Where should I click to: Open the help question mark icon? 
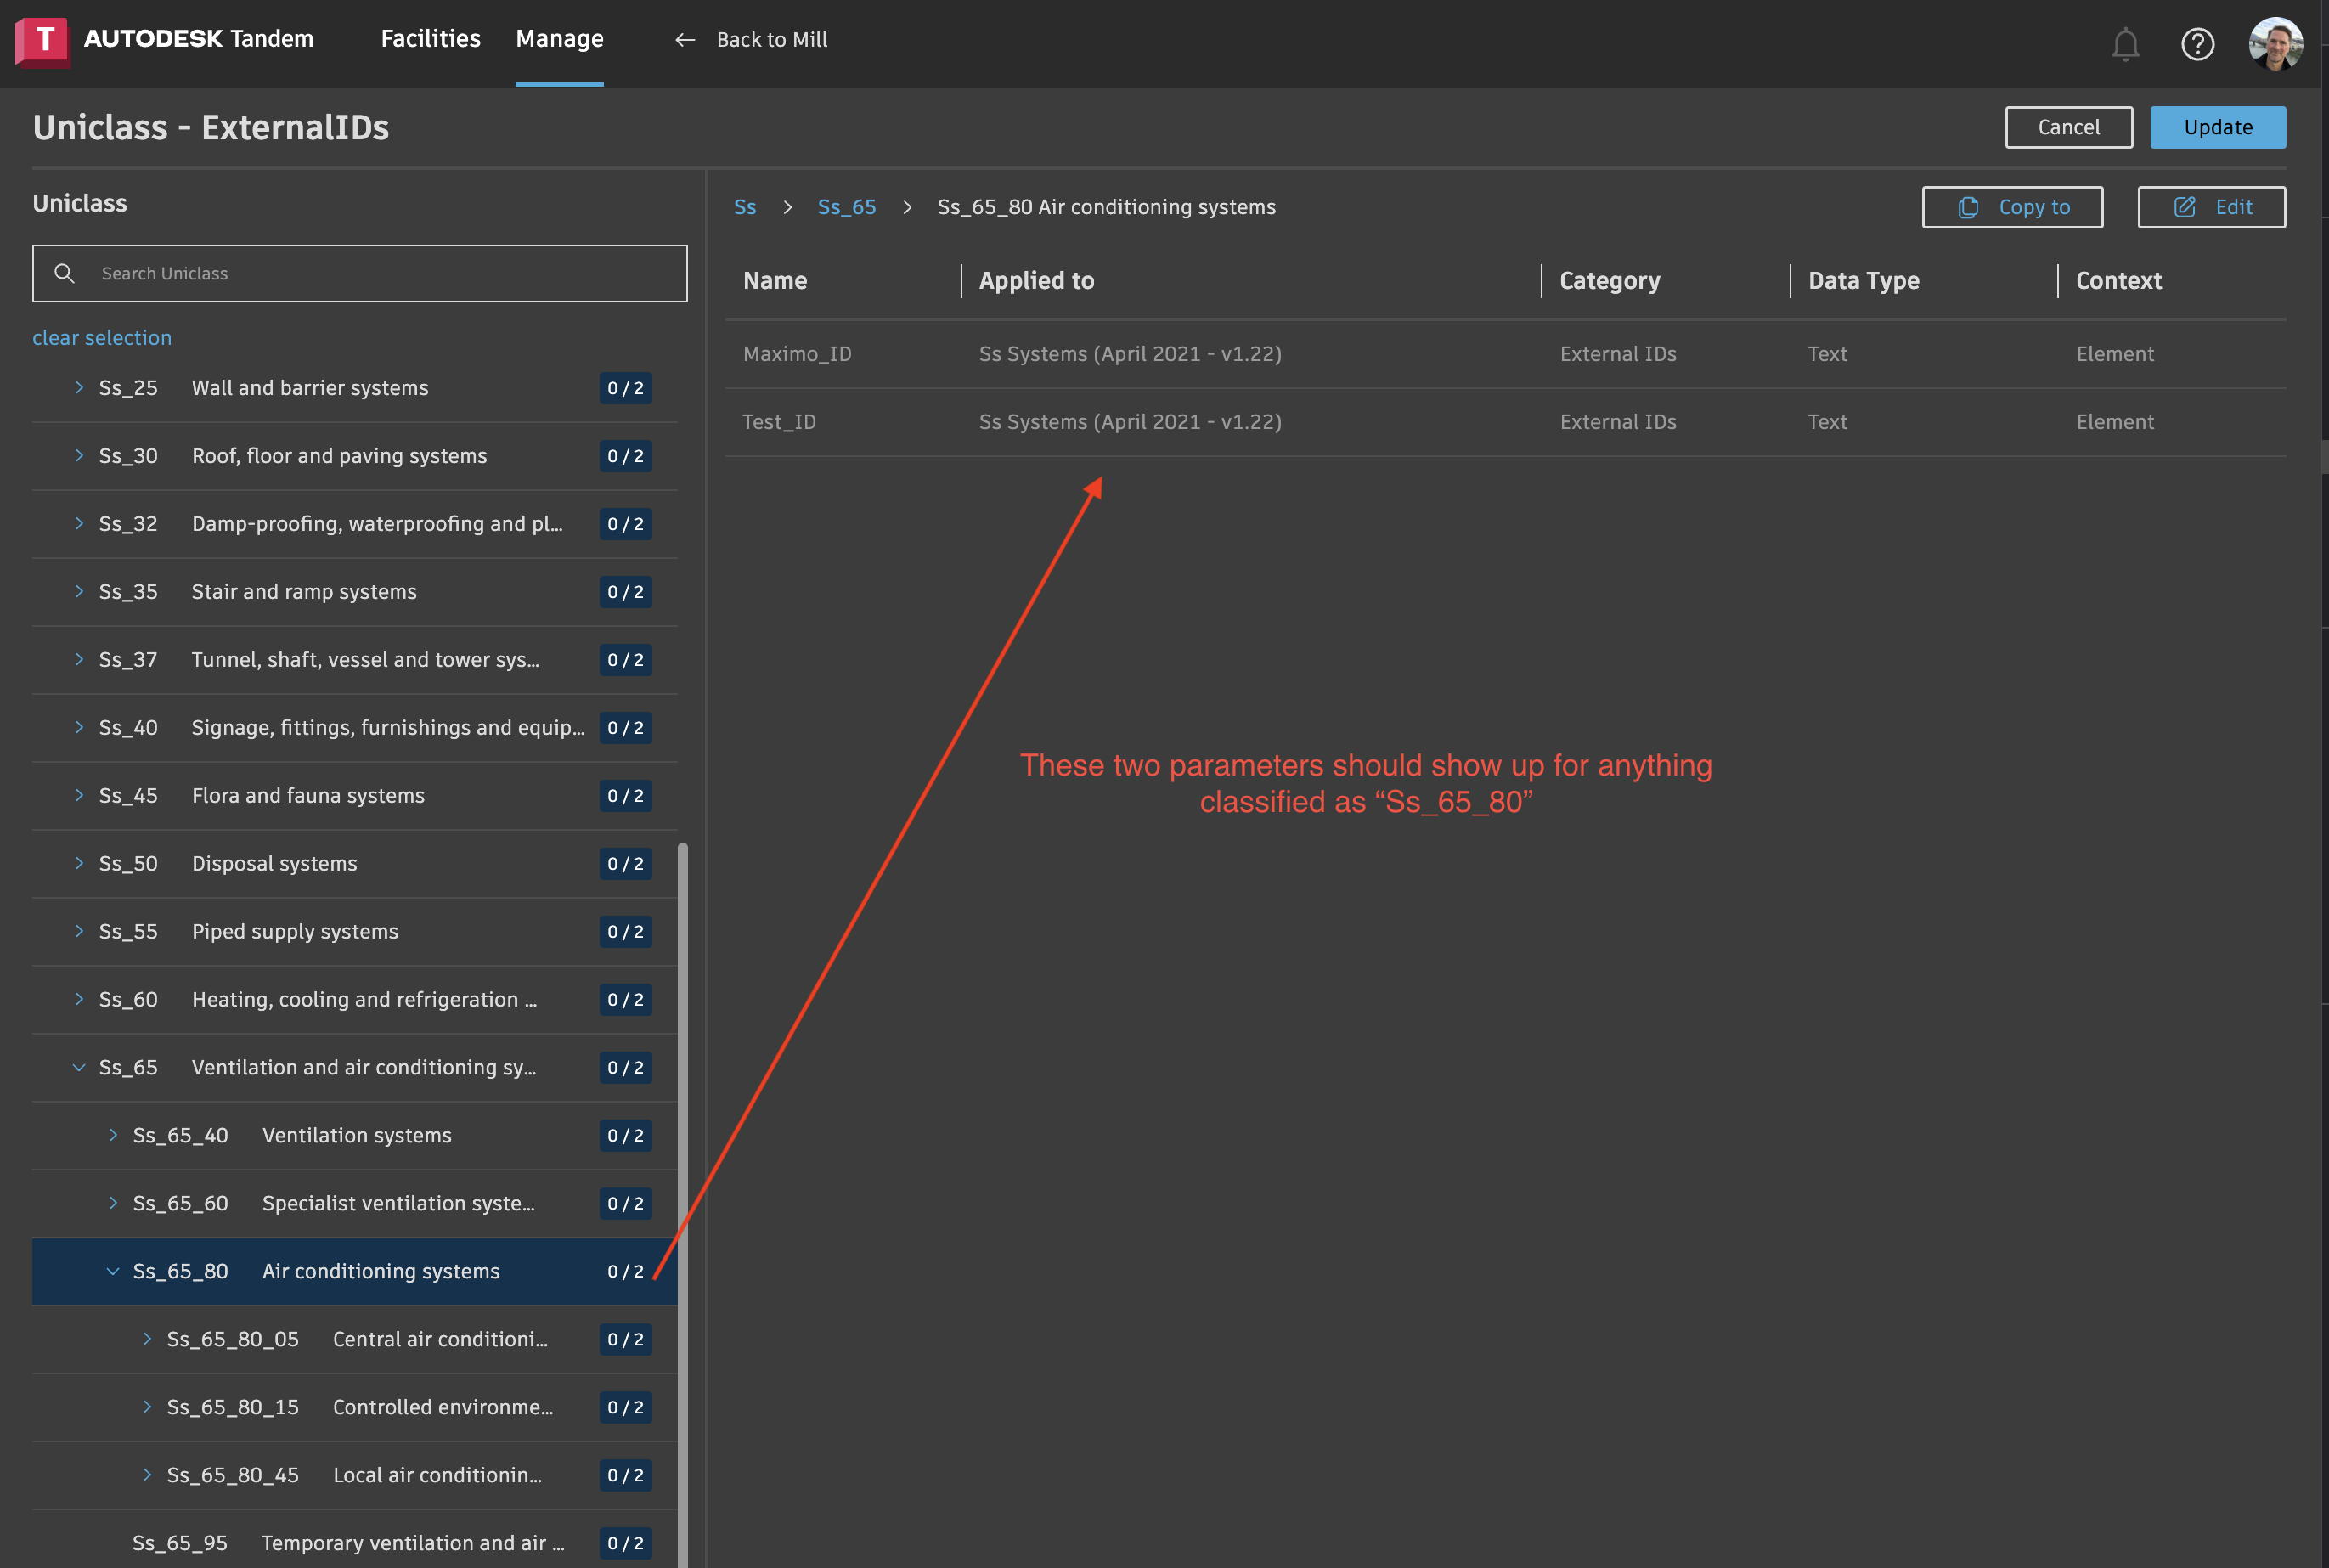point(2197,44)
